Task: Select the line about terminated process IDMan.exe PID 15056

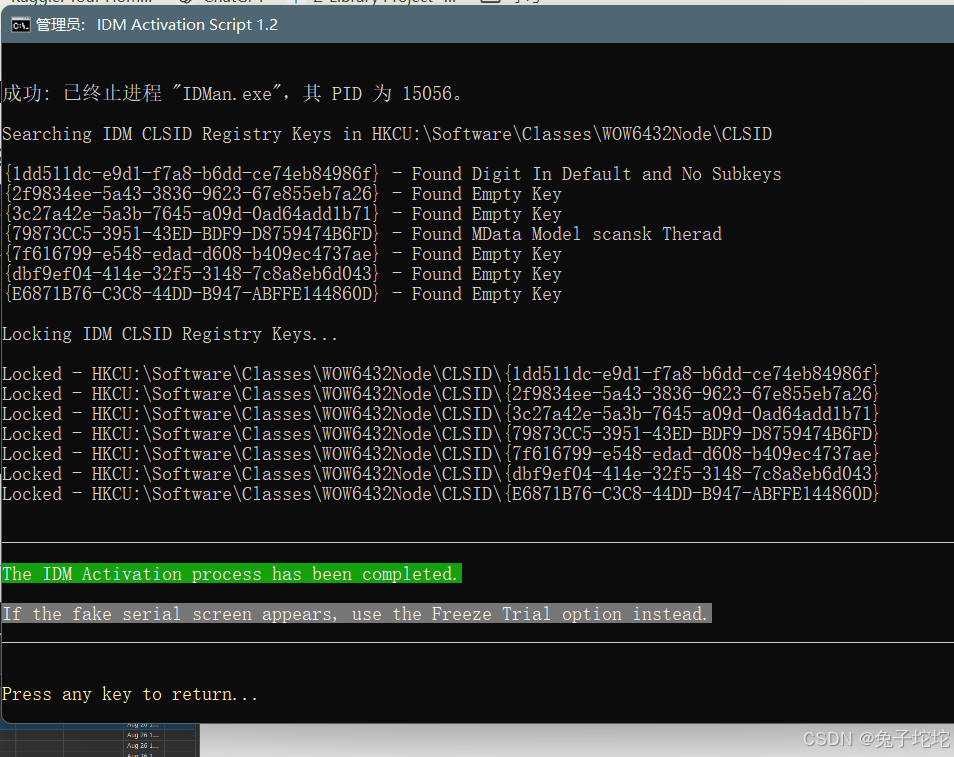Action: [232, 94]
